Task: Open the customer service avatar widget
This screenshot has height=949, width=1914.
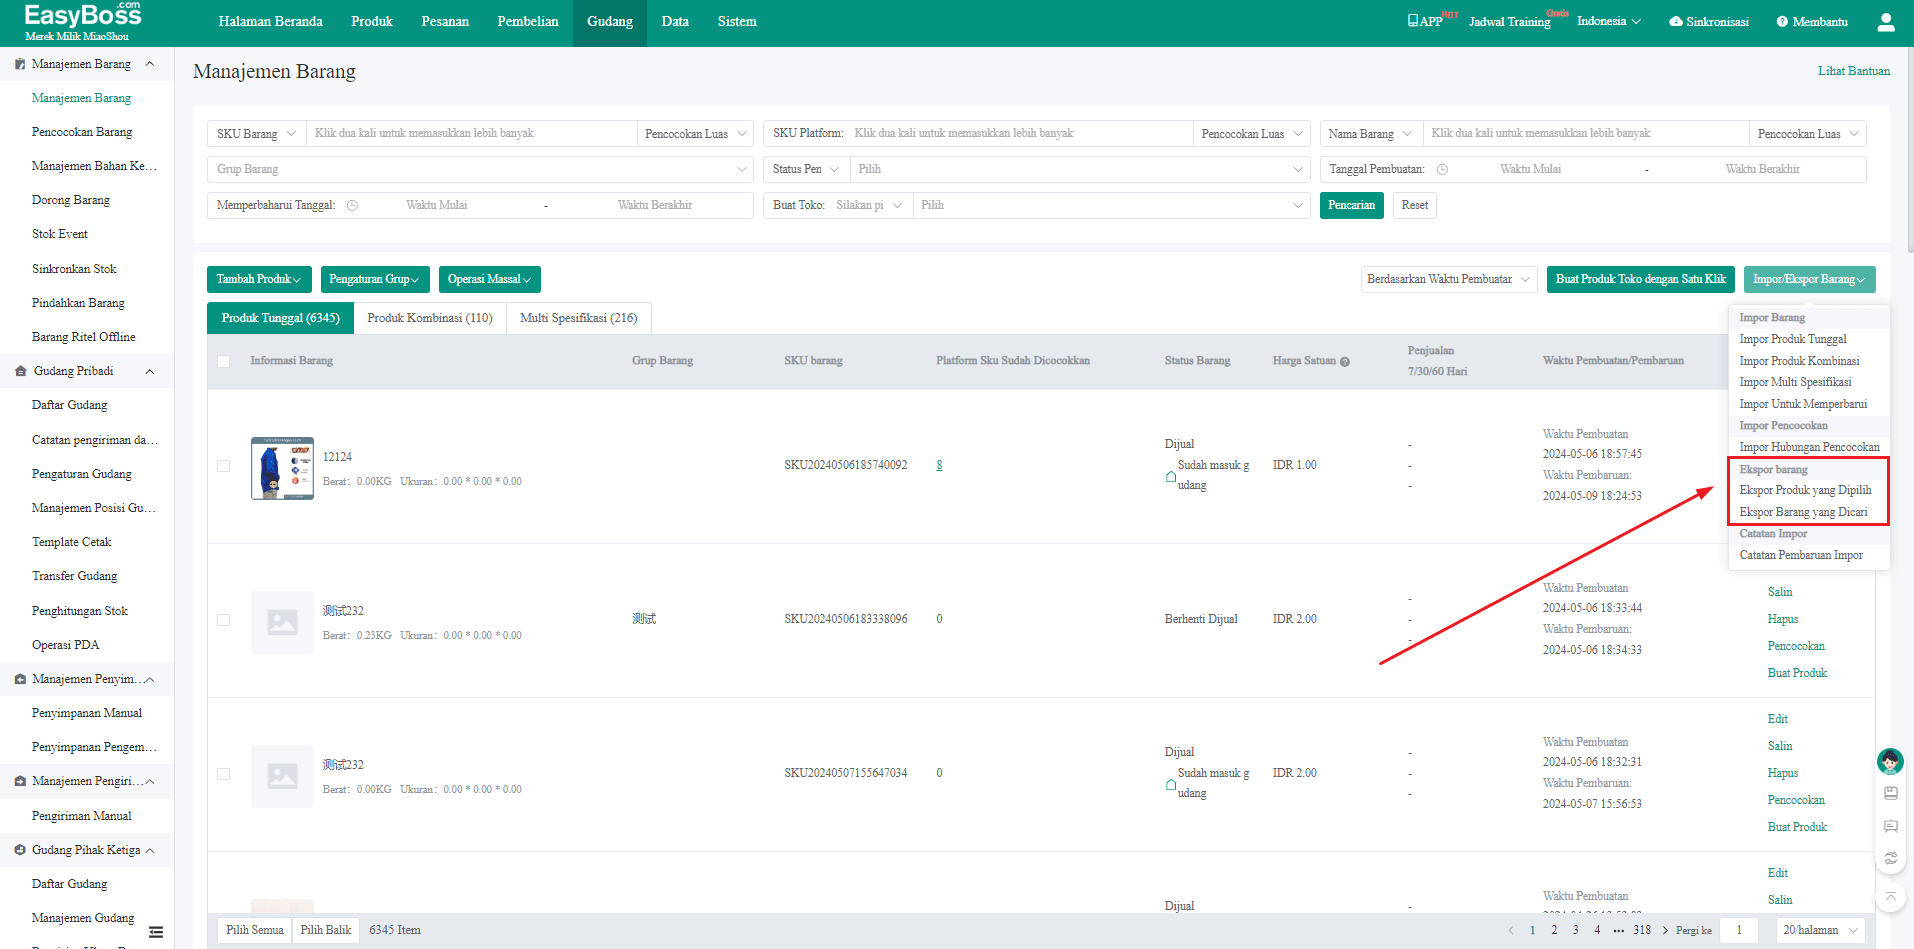Action: (1889, 762)
